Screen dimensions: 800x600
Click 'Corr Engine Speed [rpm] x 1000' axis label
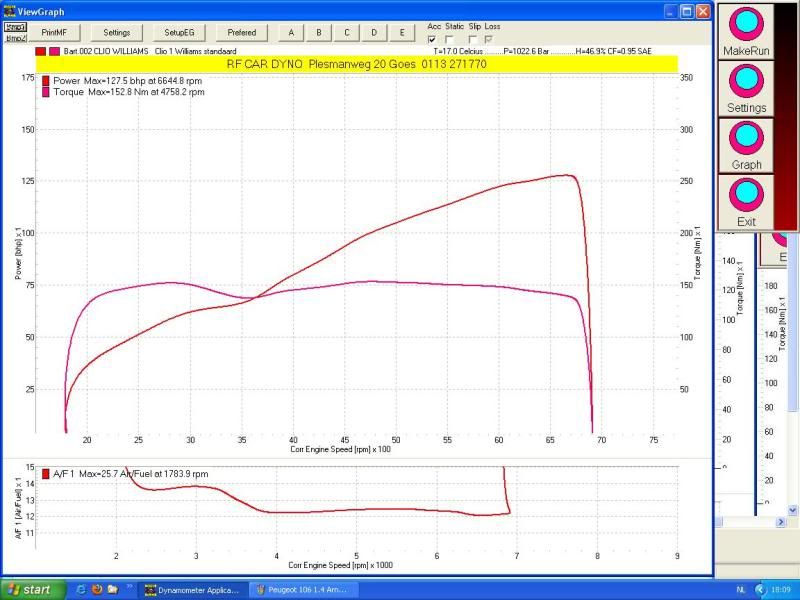340,565
